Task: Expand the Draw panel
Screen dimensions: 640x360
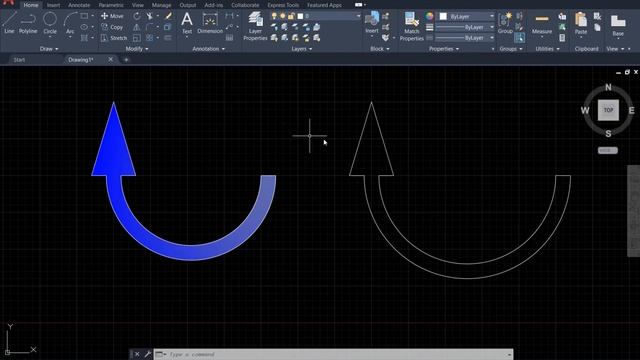Action: 49,49
